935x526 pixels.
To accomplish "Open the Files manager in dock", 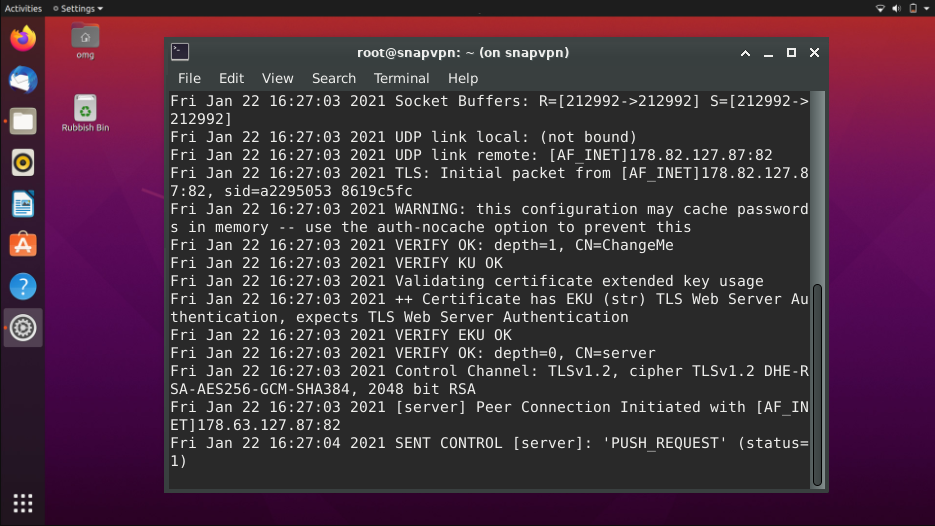I will (23, 122).
